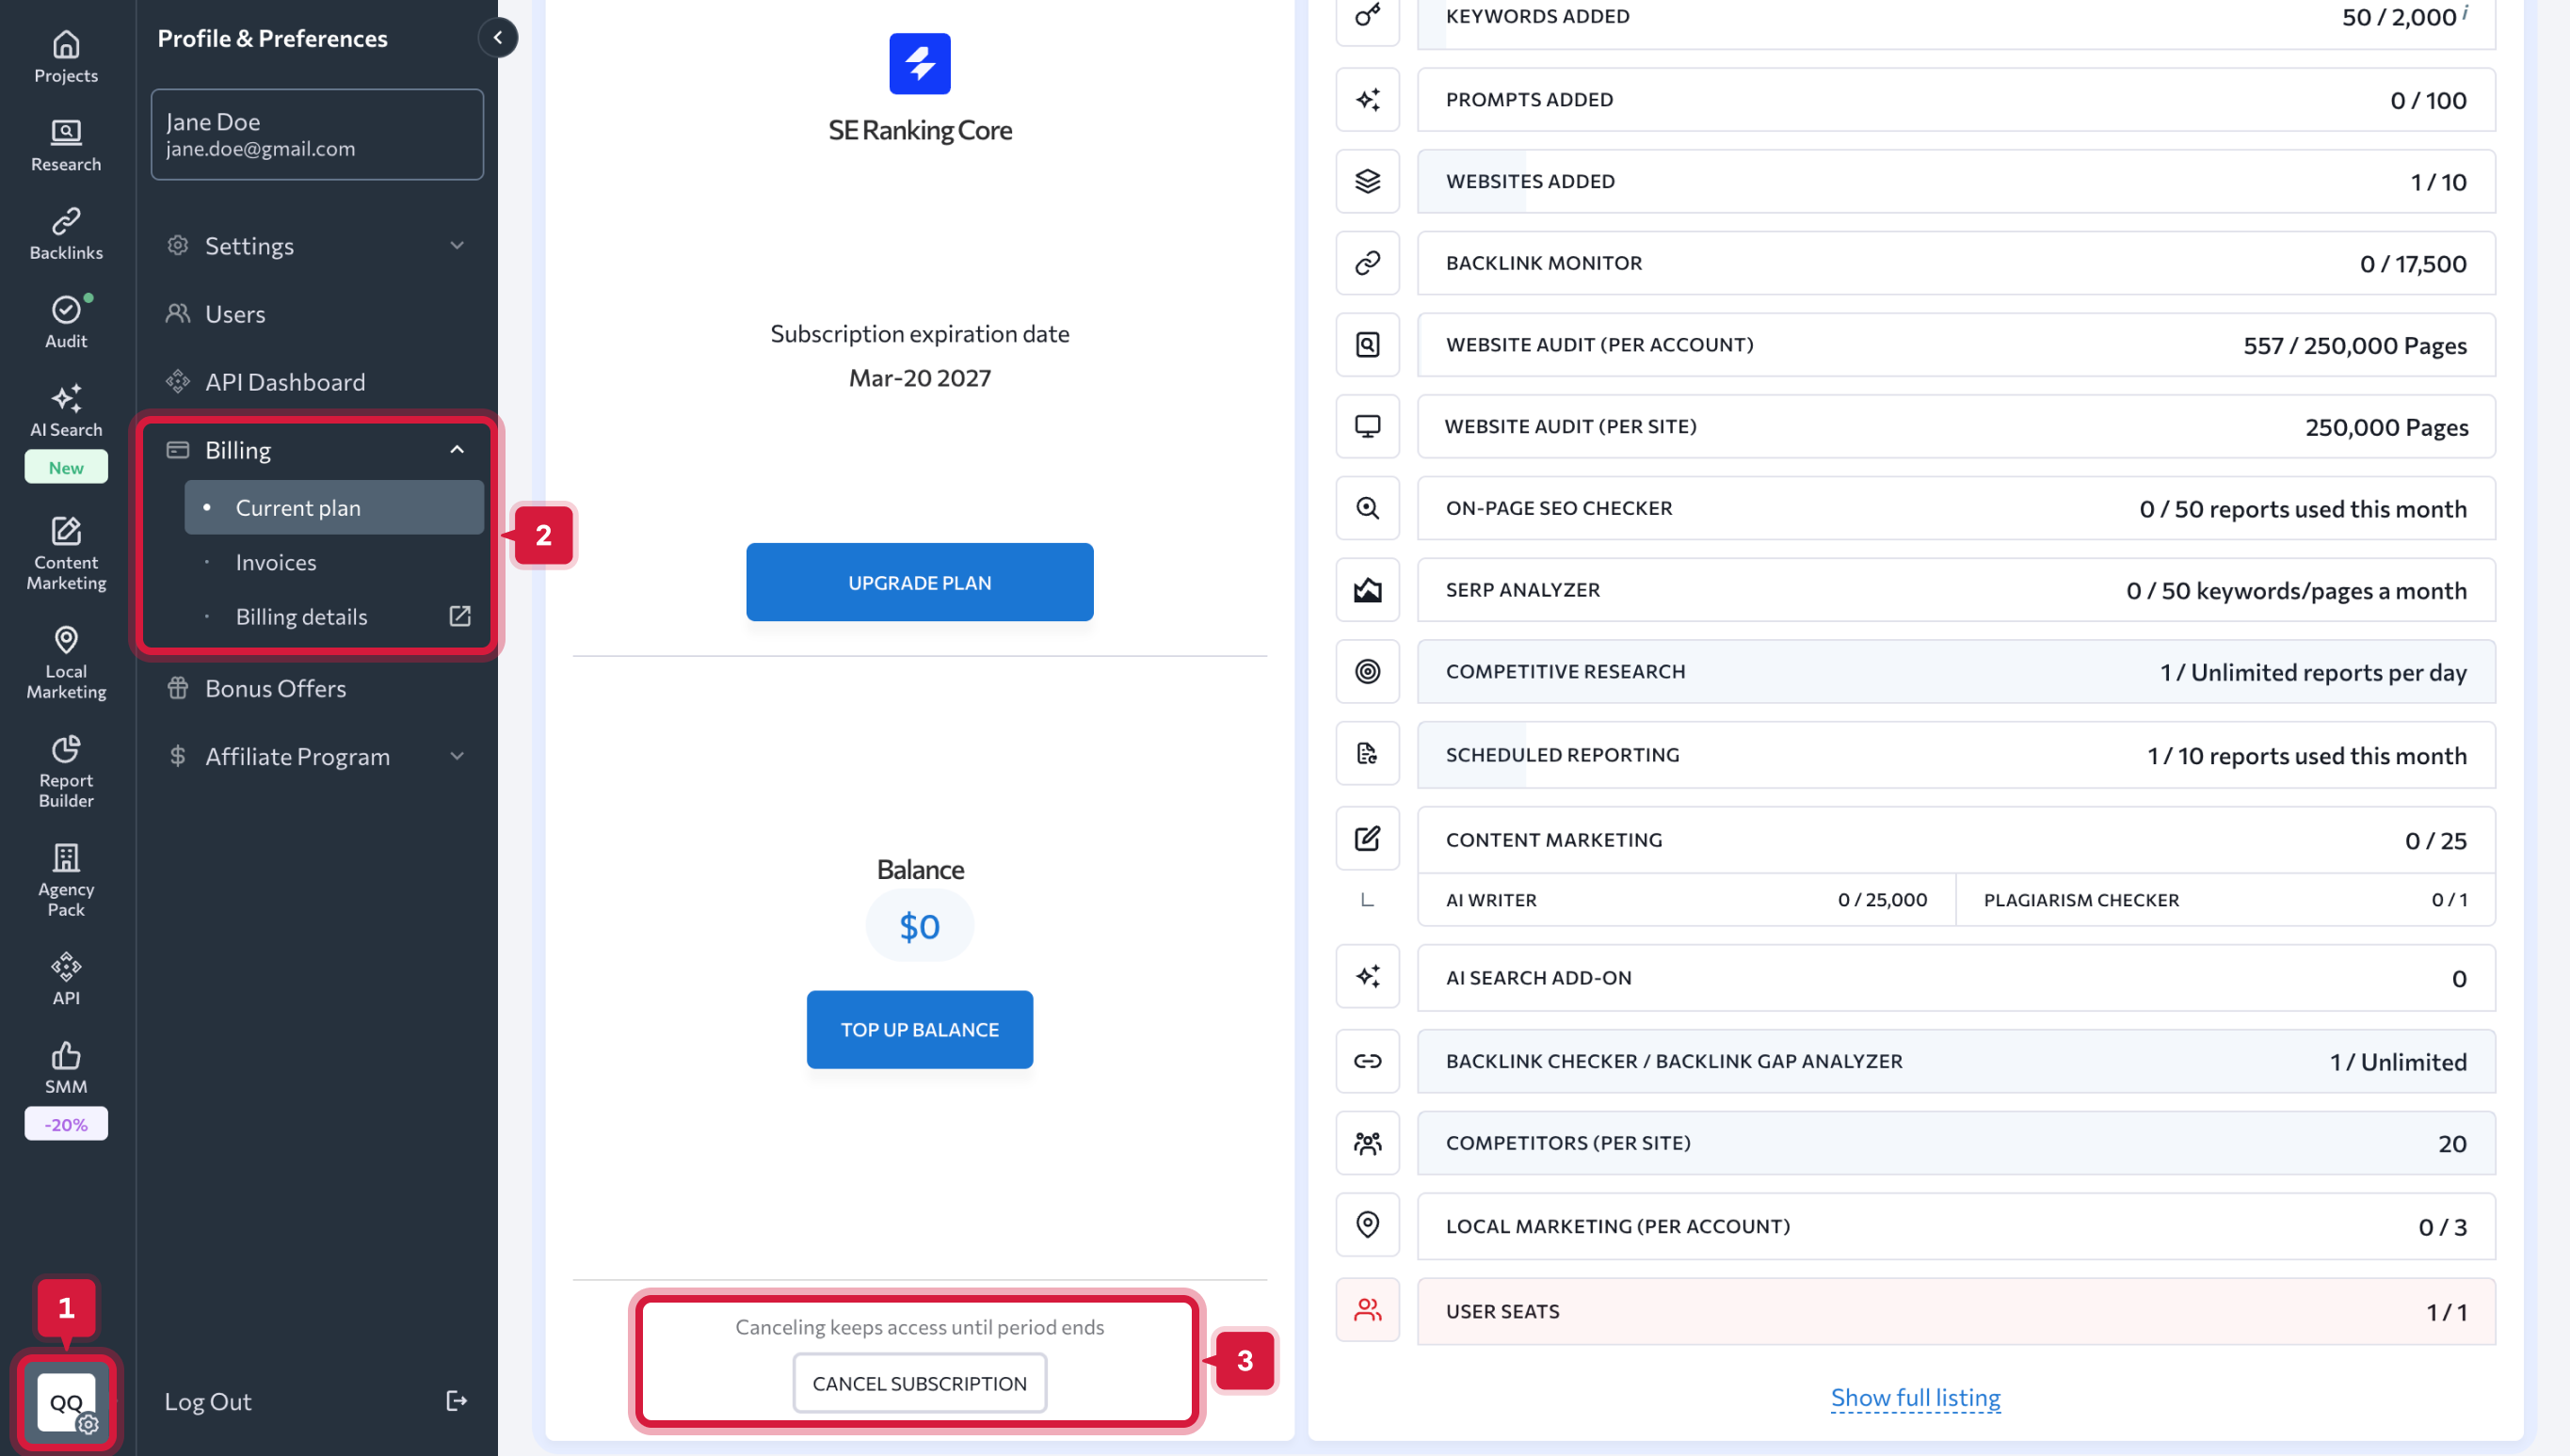Open the Users menu item
Viewport: 2570px width, 1456px height.
point(235,314)
